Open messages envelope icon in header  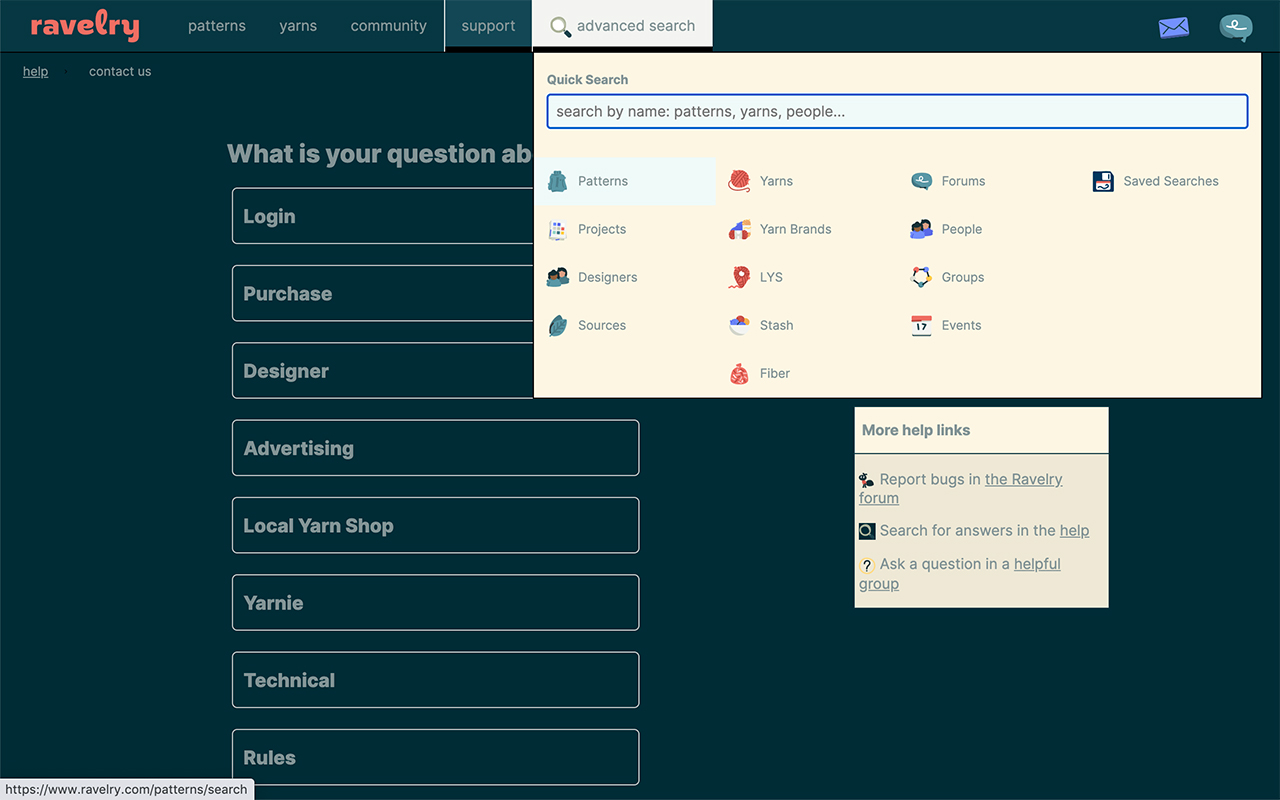point(1174,27)
